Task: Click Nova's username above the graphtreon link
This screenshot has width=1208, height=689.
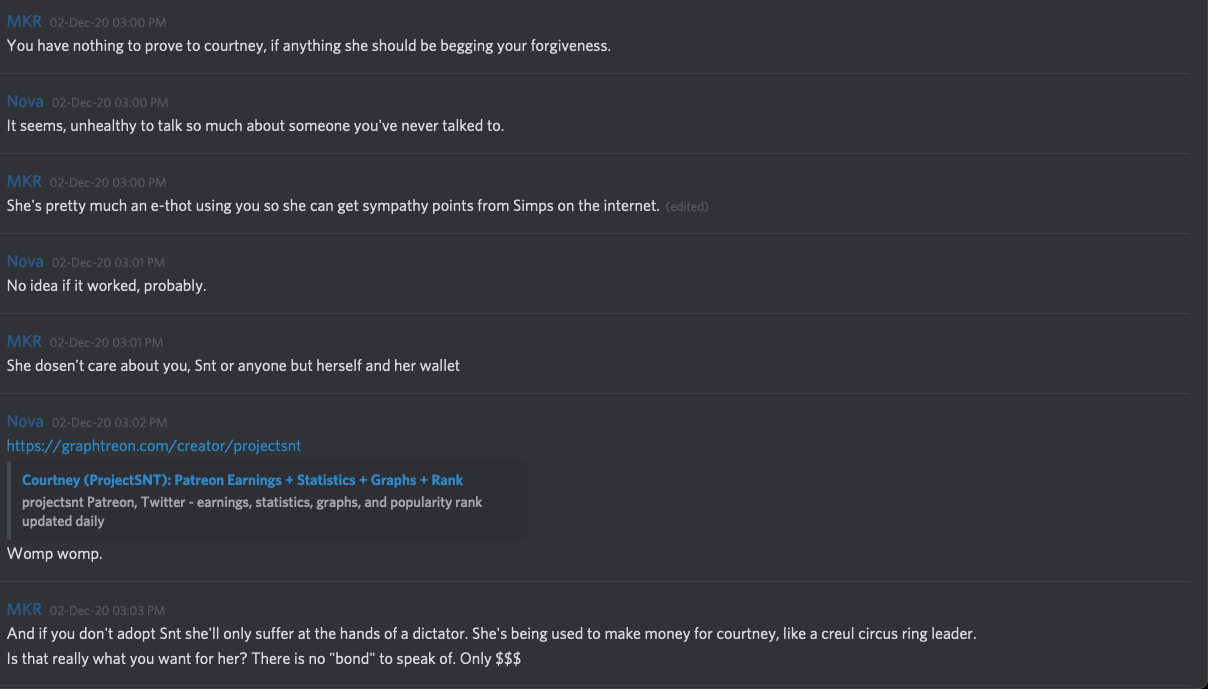Action: (25, 421)
